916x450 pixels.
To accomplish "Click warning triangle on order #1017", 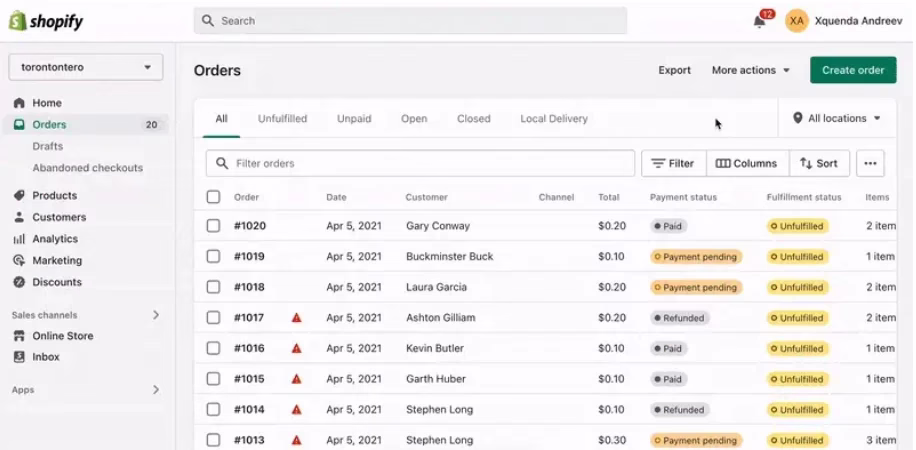I will click(x=297, y=318).
